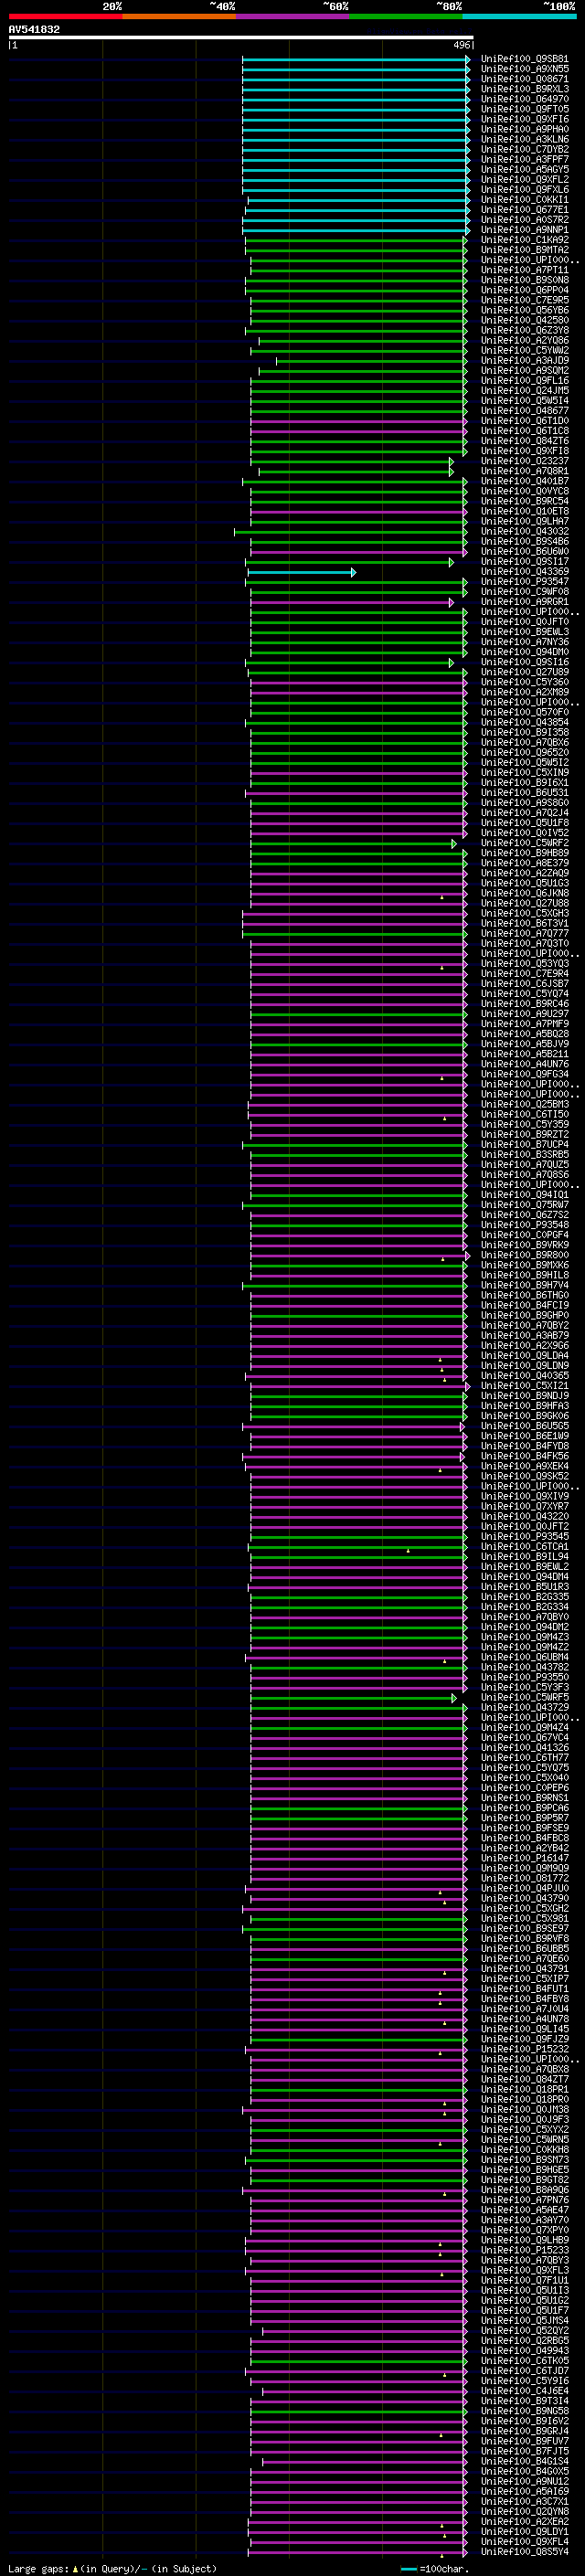Click hit label UniRef100_Q9XFI6

(x=525, y=120)
